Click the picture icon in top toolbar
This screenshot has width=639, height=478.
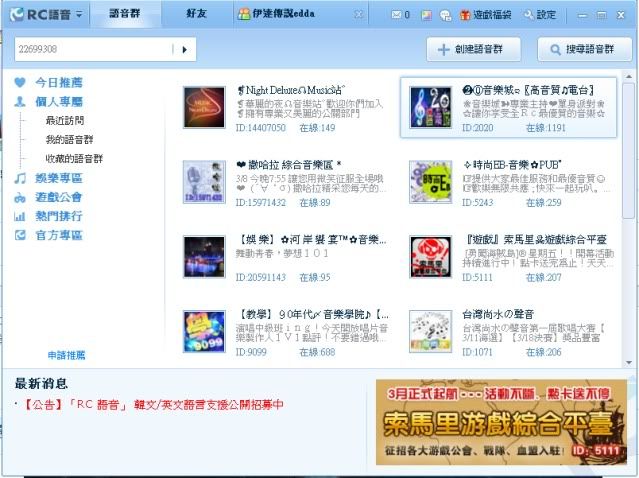click(x=426, y=15)
